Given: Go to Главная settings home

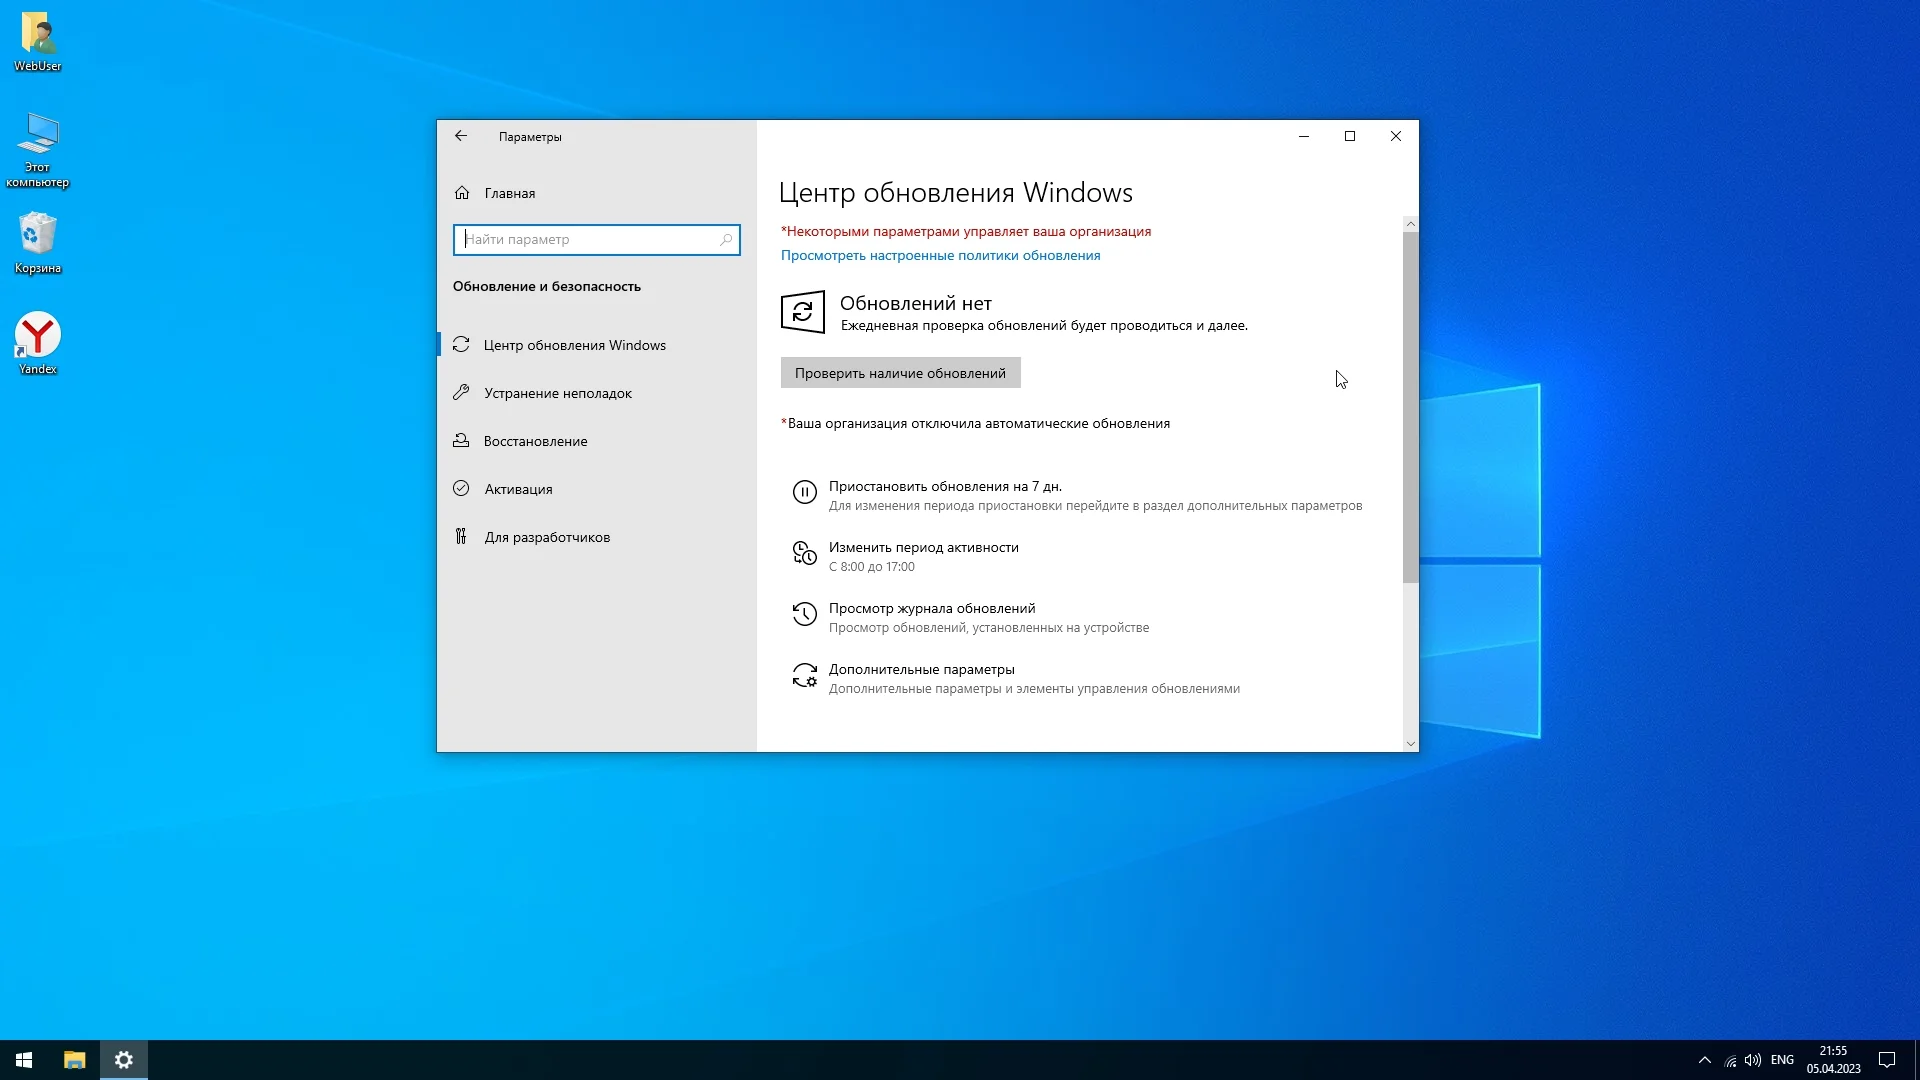Looking at the screenshot, I should point(509,193).
